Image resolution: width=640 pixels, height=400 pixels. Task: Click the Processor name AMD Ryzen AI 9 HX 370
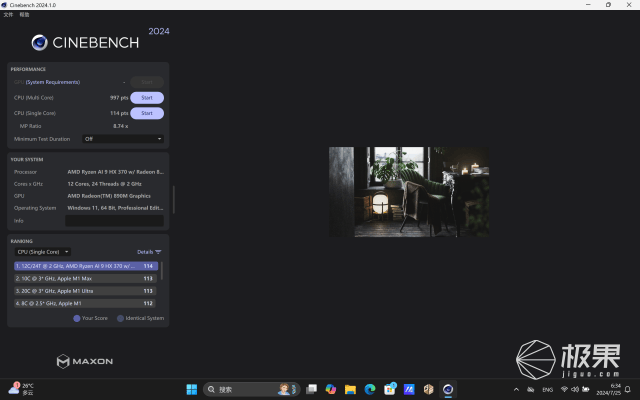[116, 172]
